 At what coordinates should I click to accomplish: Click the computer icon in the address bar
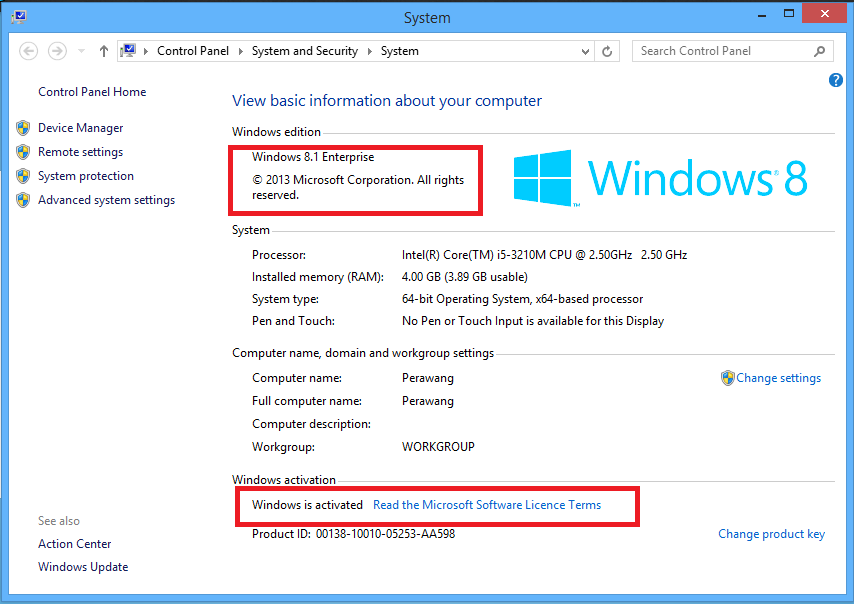pos(128,51)
